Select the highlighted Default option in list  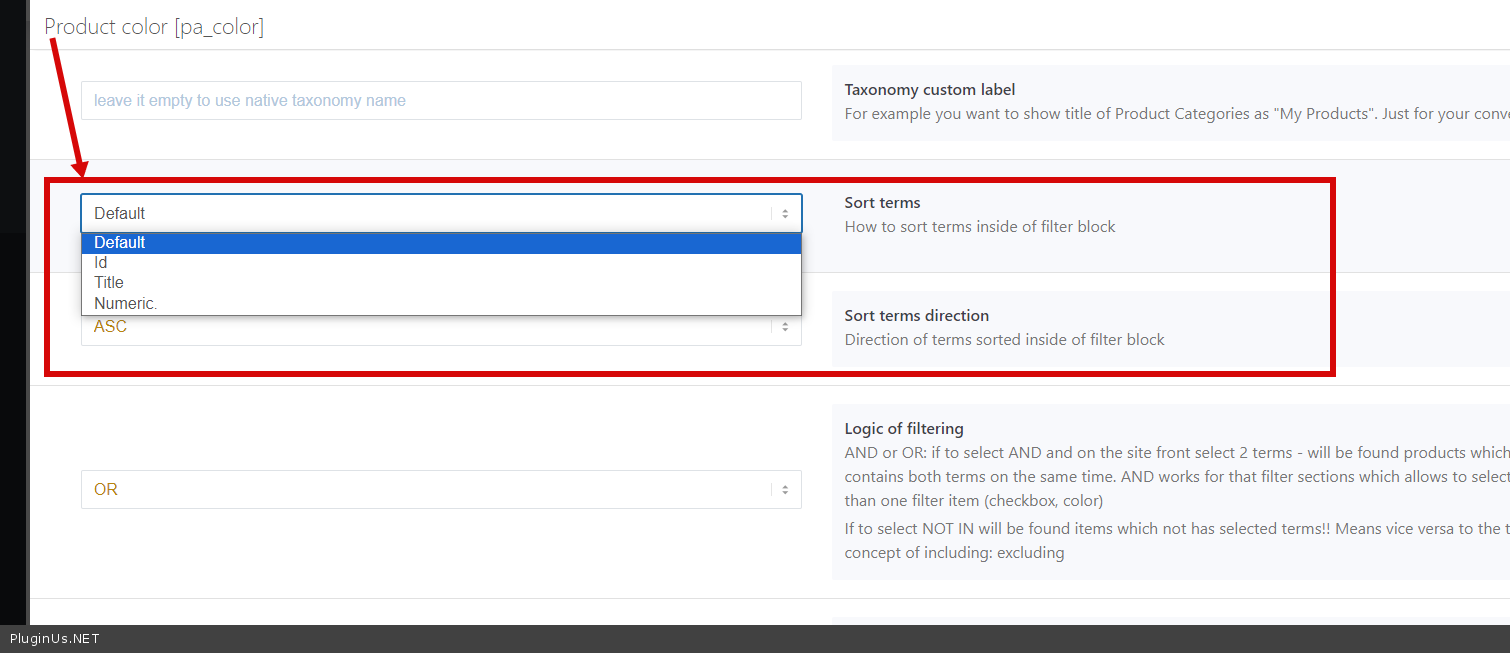(x=441, y=243)
